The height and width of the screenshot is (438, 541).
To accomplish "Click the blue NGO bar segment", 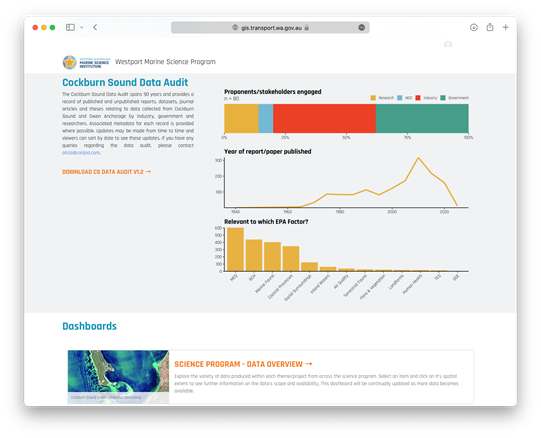I will (x=266, y=118).
